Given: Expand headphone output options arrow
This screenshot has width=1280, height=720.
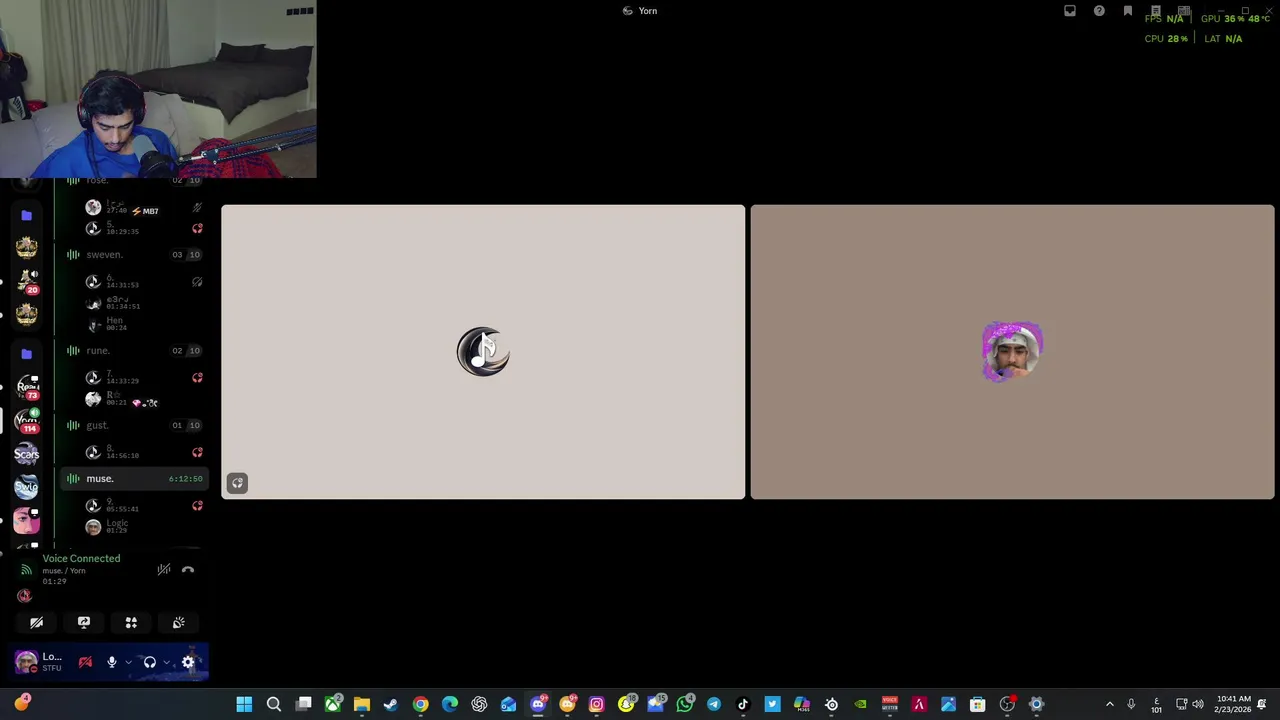Looking at the screenshot, I should coord(166,662).
